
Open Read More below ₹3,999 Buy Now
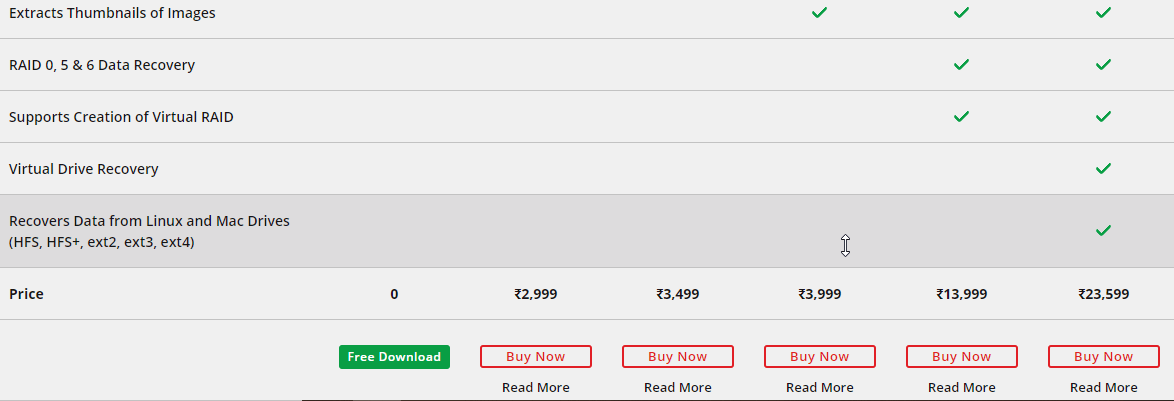[820, 387]
